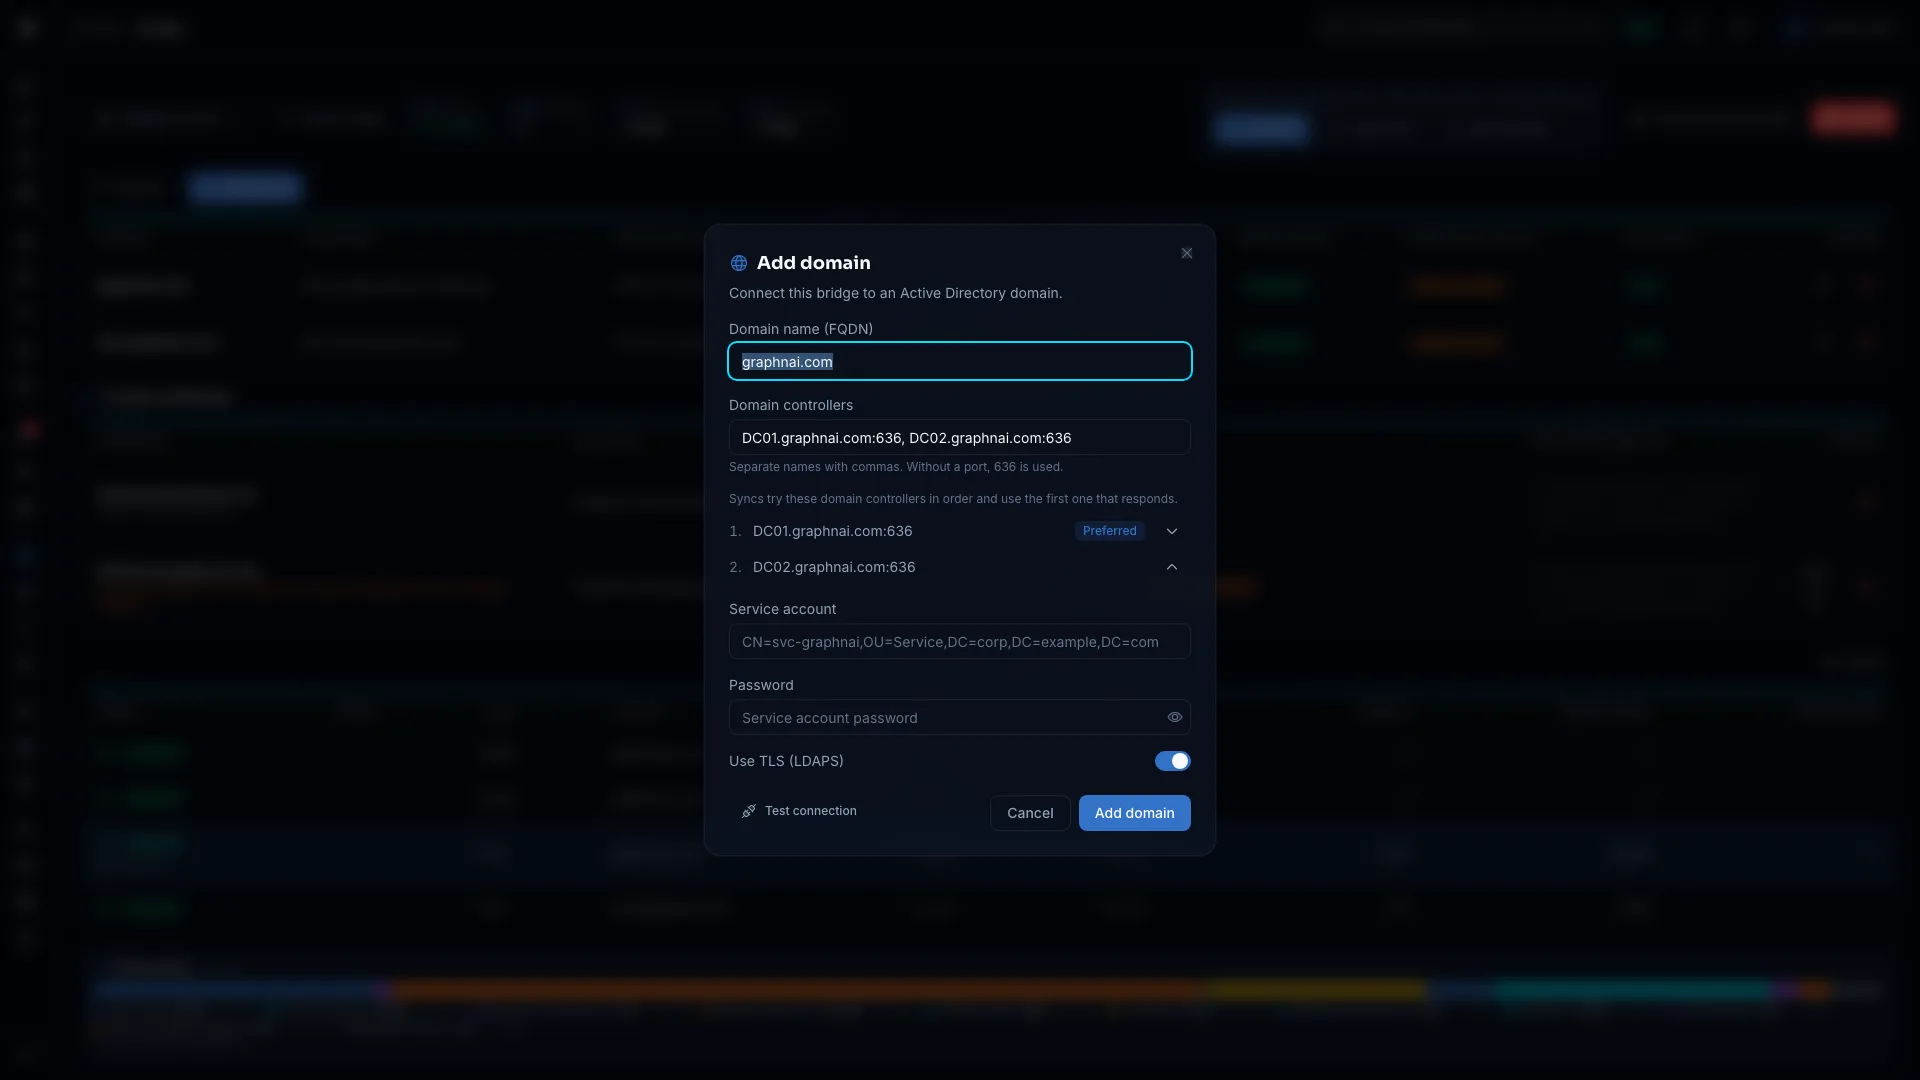Show password with the eye icon
Screen dimensions: 1920x1080
[1175, 717]
